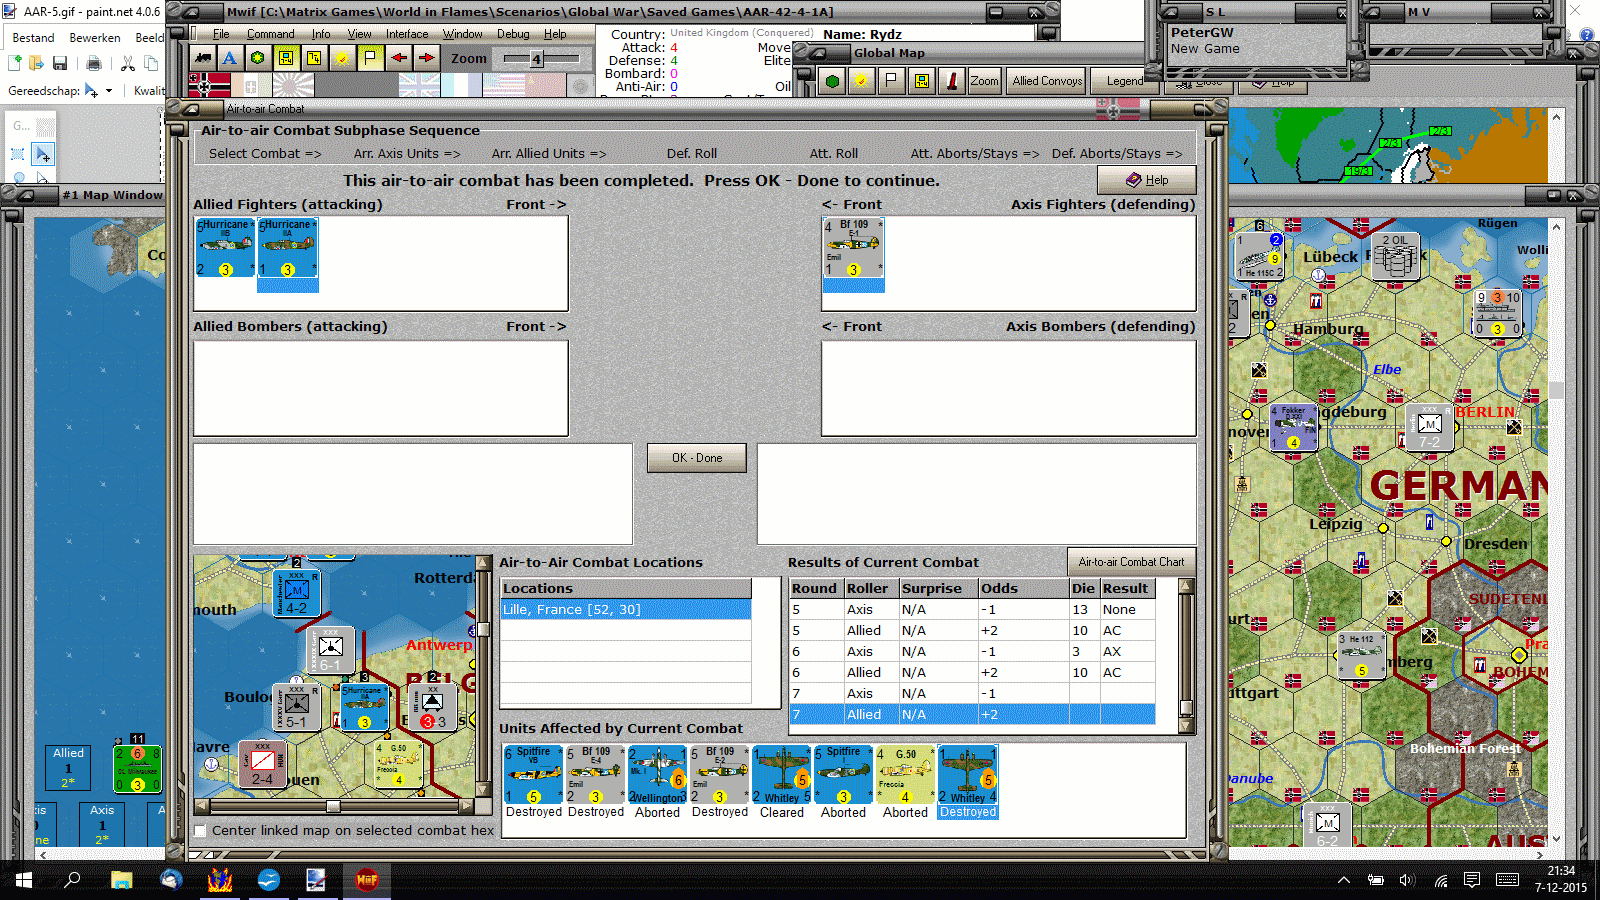
Task: Toggle the flag icon in main toolbar
Action: (370, 58)
